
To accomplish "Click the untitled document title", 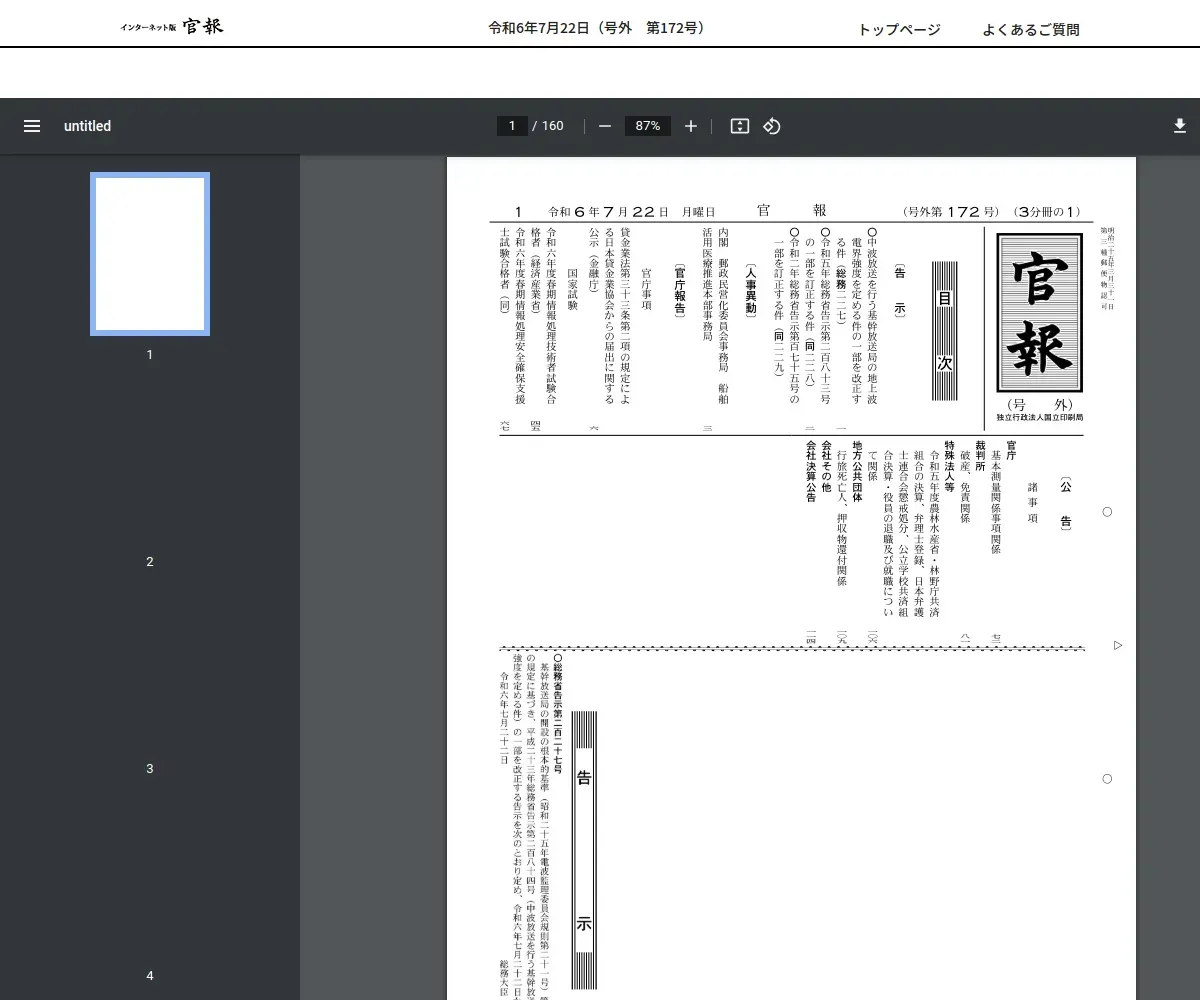I will pos(88,126).
